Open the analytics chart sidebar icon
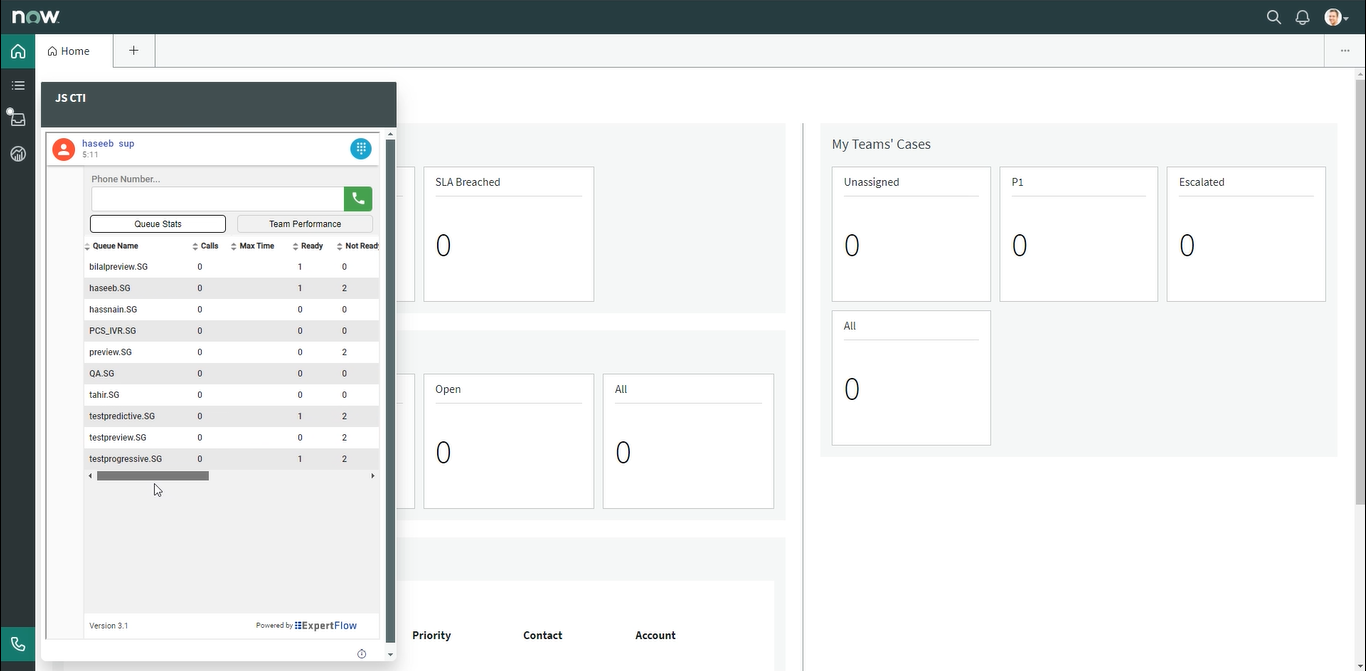 tap(18, 154)
